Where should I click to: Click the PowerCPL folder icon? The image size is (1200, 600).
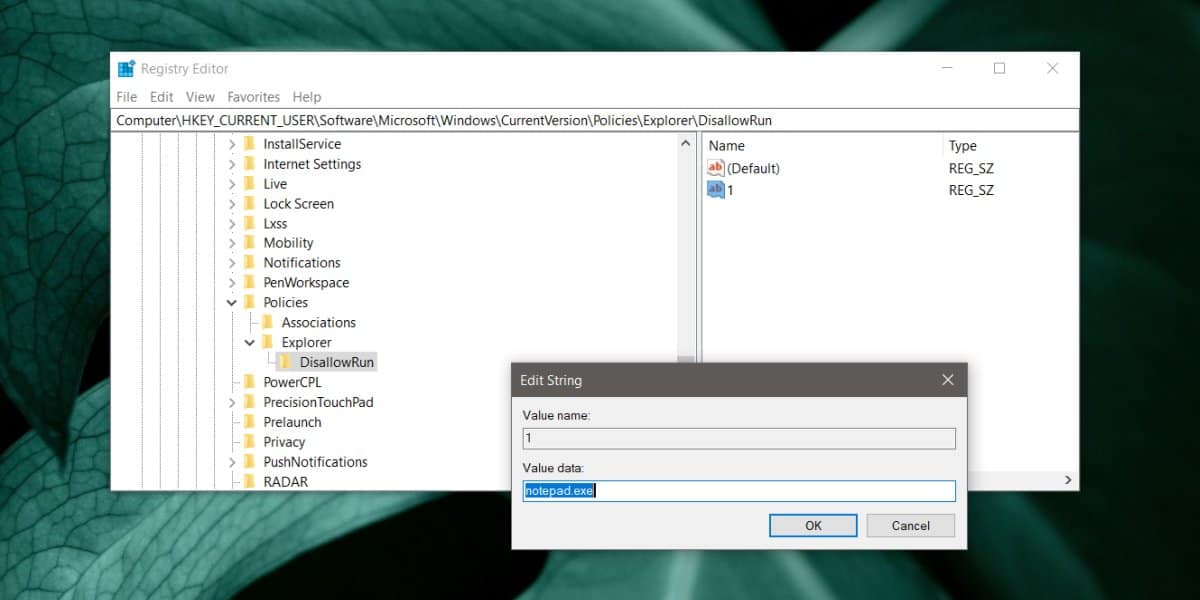pos(250,382)
